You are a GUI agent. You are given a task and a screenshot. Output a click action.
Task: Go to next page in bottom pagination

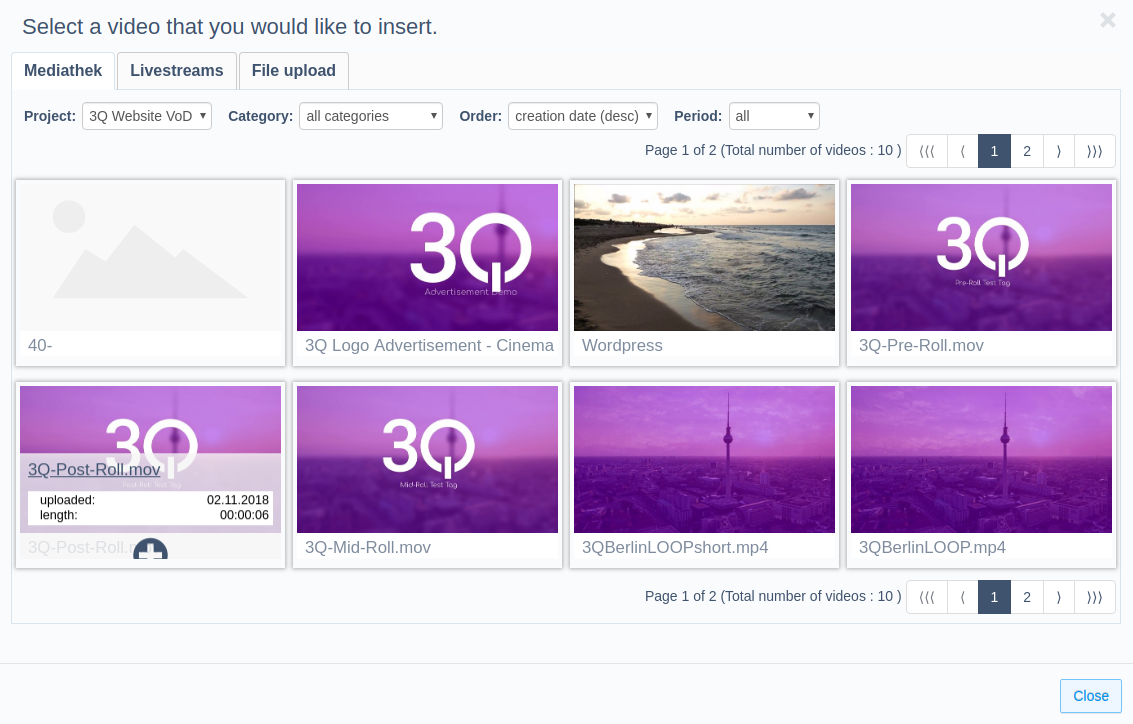(x=1059, y=597)
